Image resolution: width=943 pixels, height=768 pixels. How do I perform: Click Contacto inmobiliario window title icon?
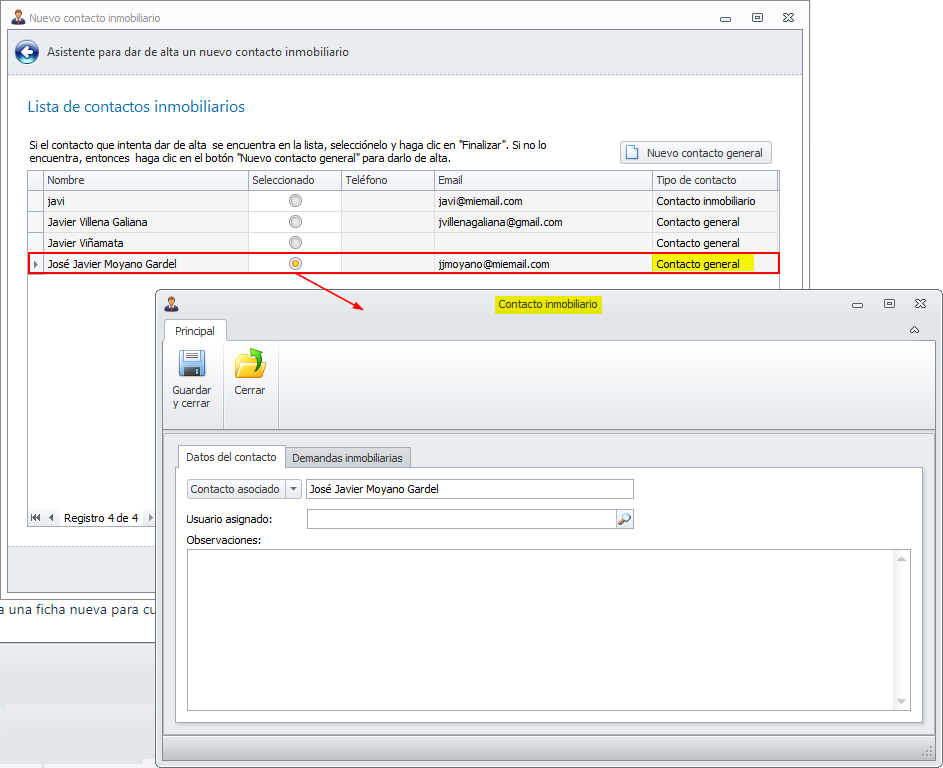[171, 304]
